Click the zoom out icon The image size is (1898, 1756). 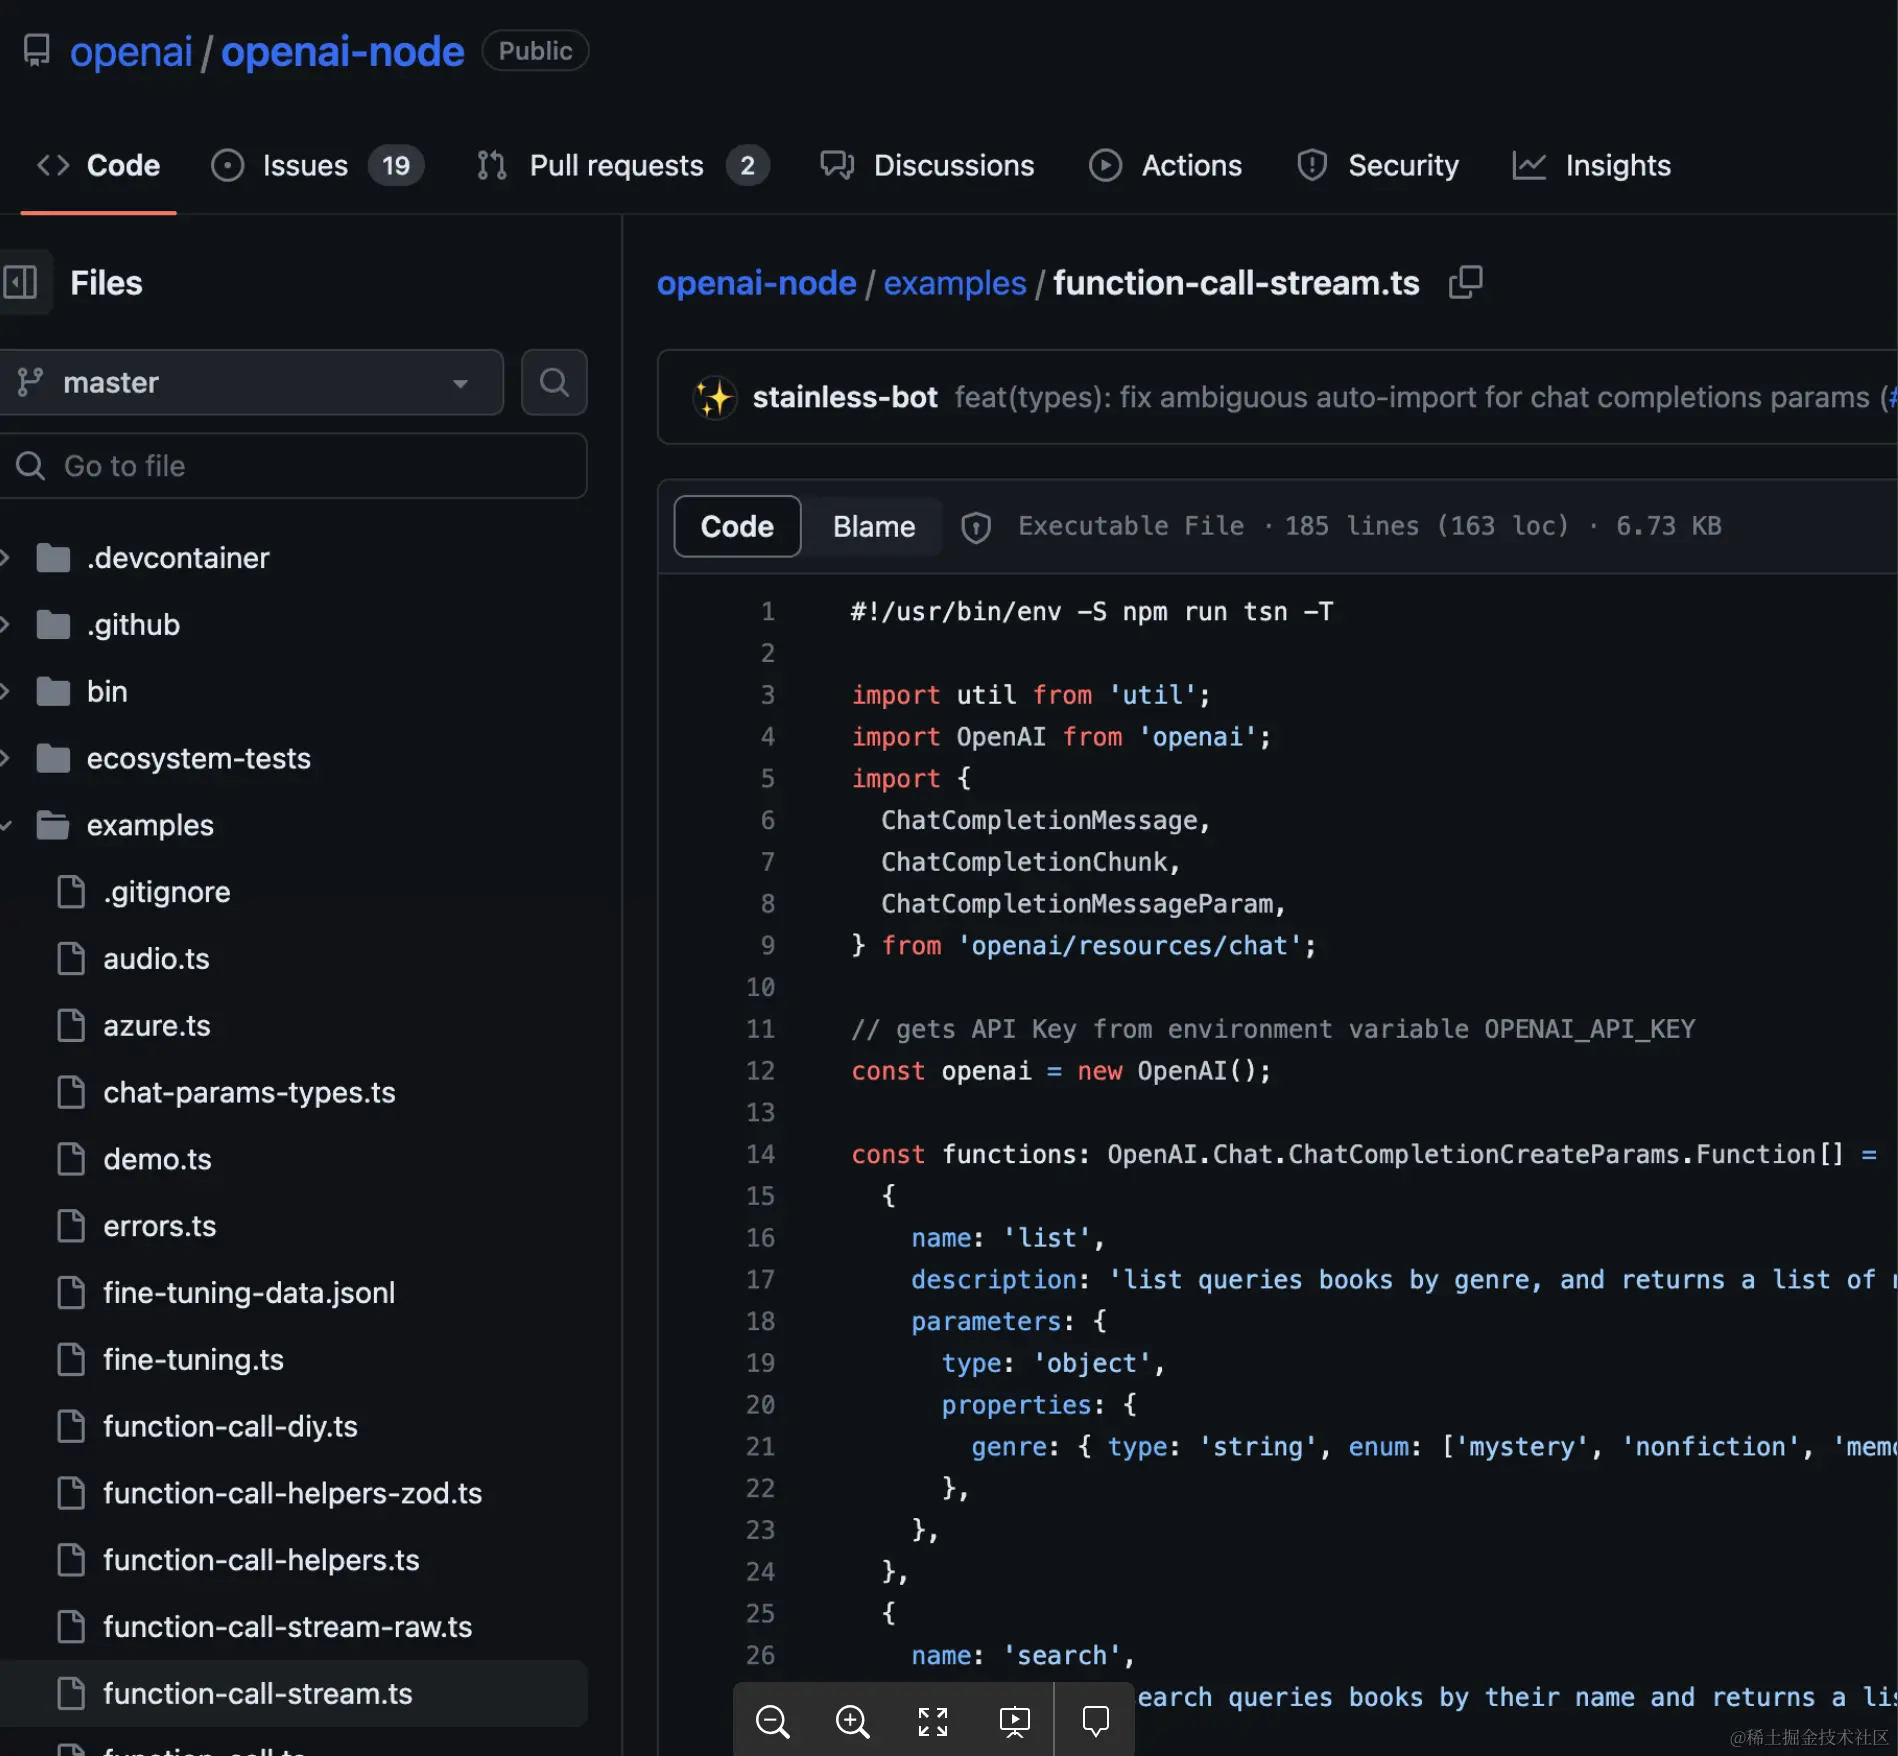[773, 1721]
